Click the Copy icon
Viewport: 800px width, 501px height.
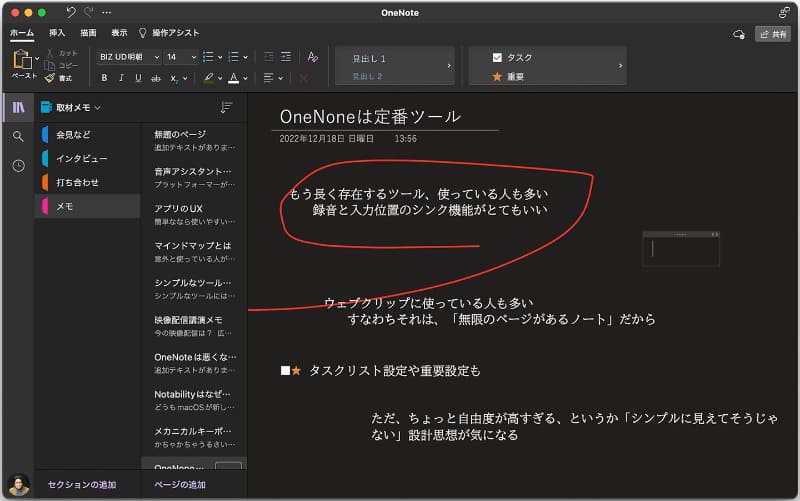click(x=49, y=65)
